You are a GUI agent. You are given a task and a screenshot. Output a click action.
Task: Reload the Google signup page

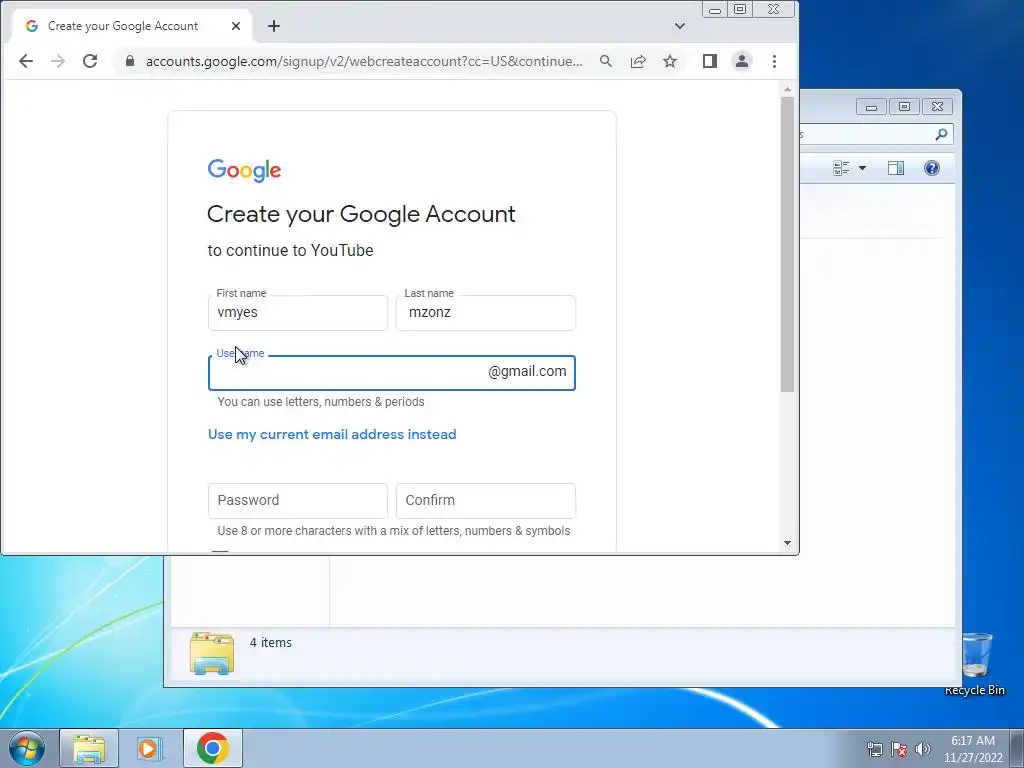pos(90,61)
